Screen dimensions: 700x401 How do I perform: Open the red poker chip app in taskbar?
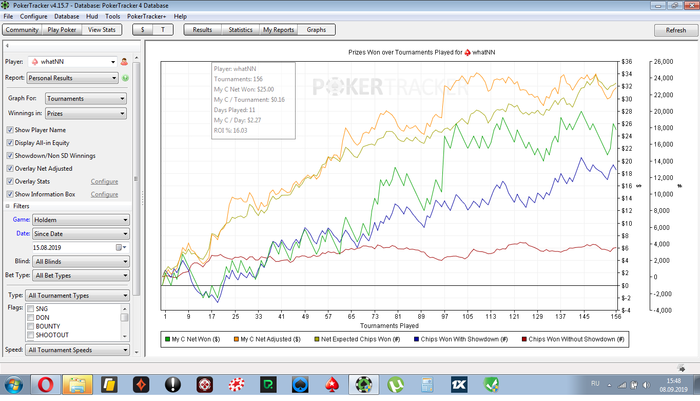click(x=237, y=384)
